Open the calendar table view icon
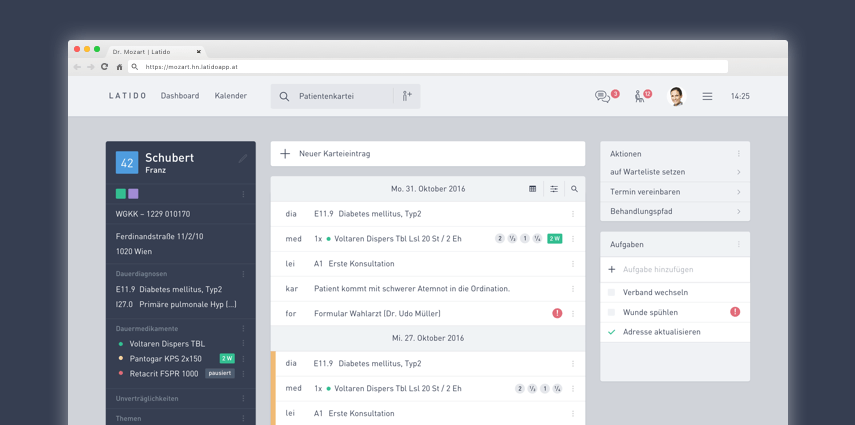Screen dimensions: 855x425 coord(532,189)
